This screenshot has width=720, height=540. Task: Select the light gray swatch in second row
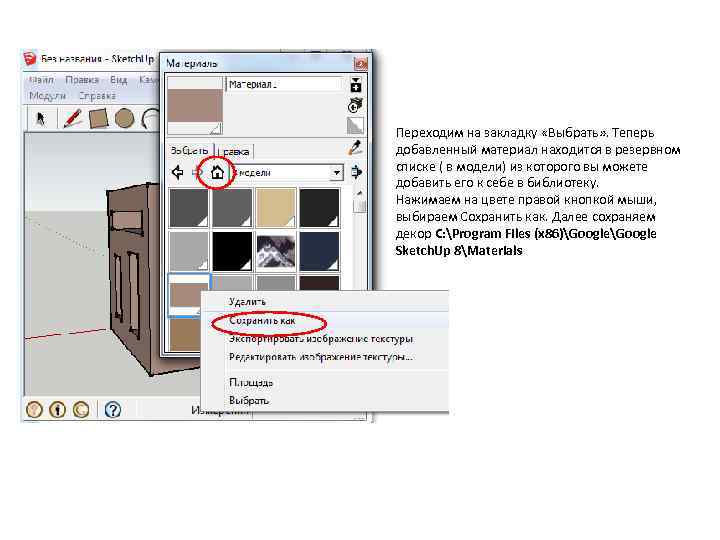point(189,251)
